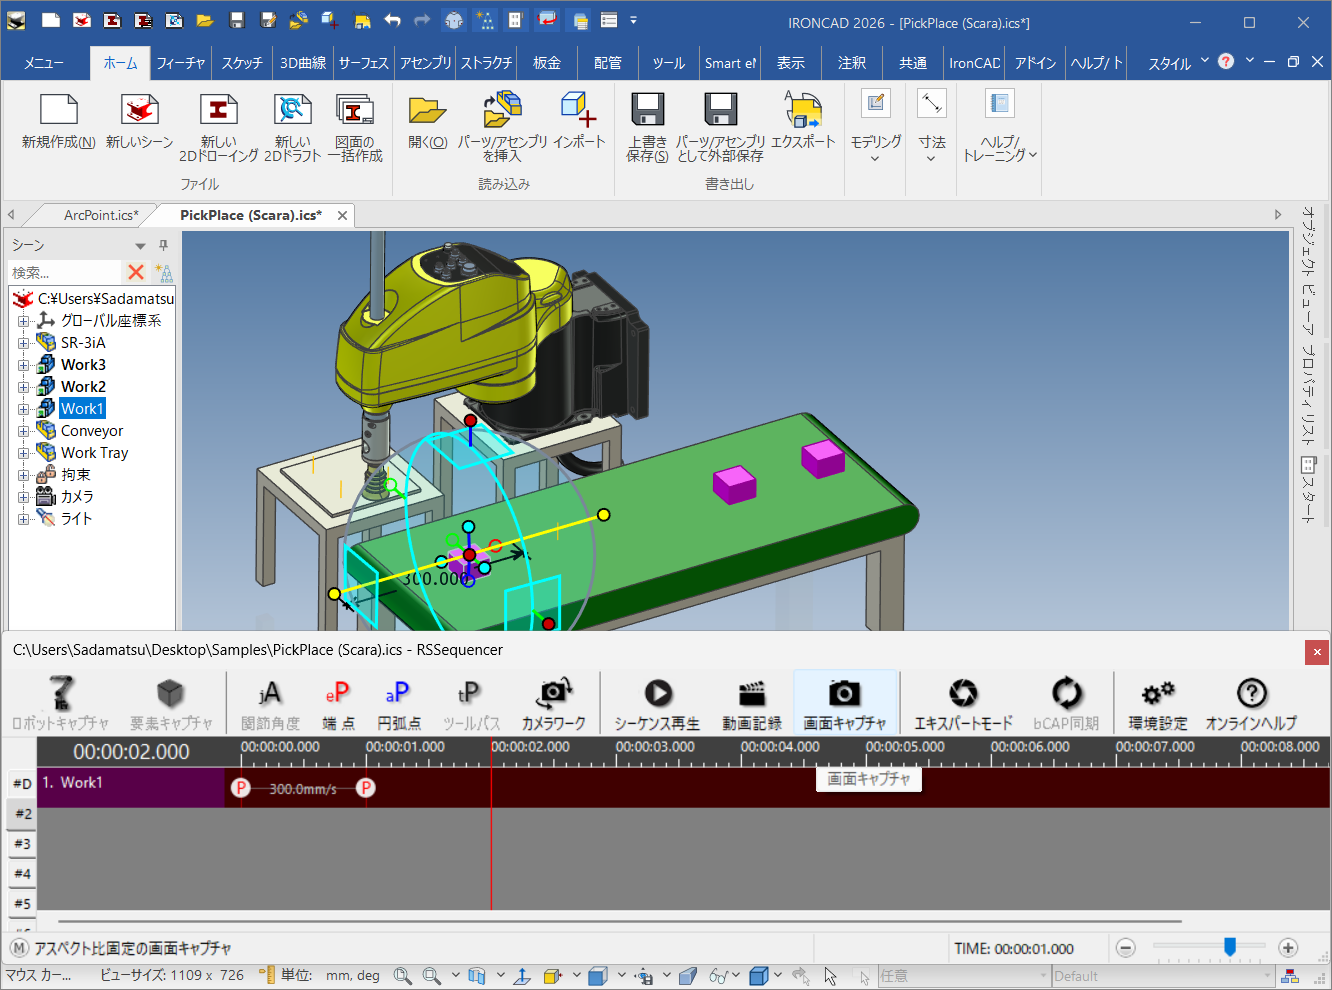Open the シーン panel options arrow
The image size is (1332, 990).
(x=141, y=246)
